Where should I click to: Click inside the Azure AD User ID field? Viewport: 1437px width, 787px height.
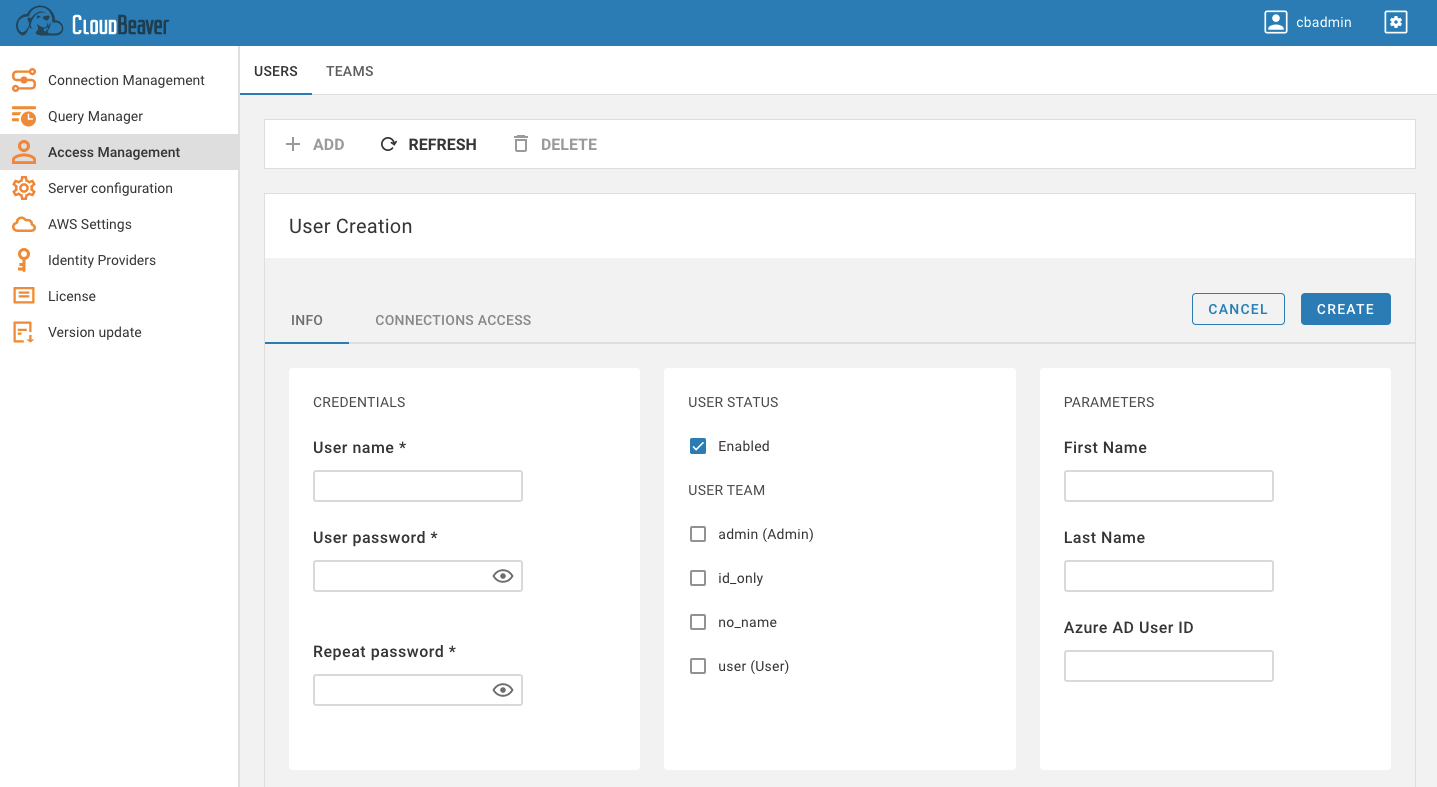click(1168, 665)
